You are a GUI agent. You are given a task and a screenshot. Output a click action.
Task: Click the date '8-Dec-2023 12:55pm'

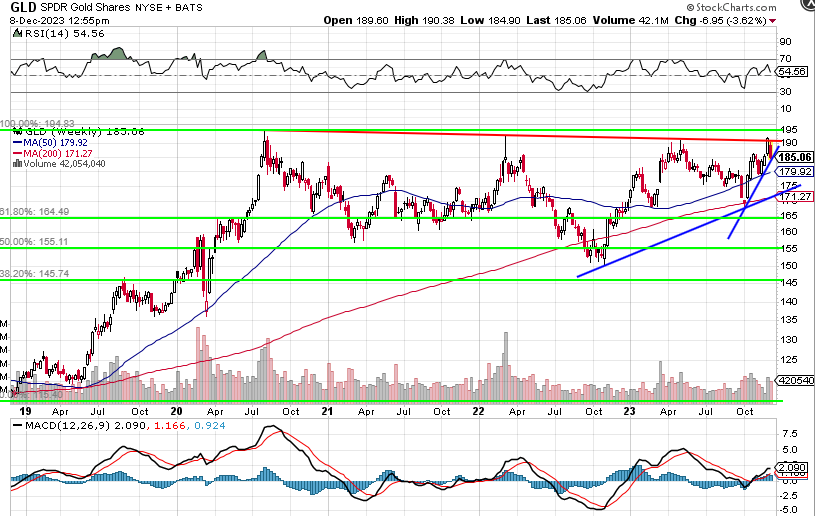[x=60, y=21]
